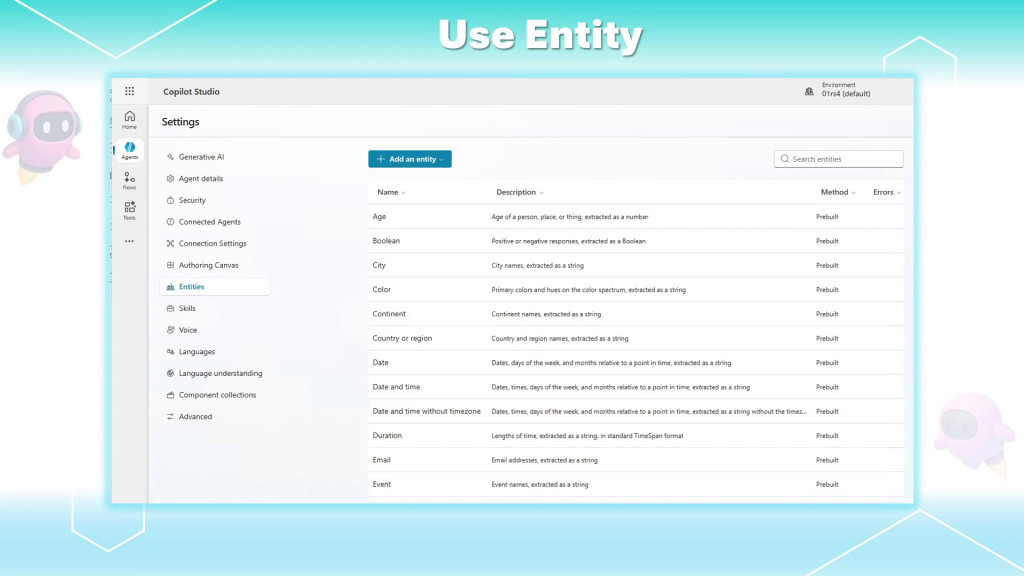Click the Copilot Studio title
1024x576 pixels.
click(x=191, y=91)
